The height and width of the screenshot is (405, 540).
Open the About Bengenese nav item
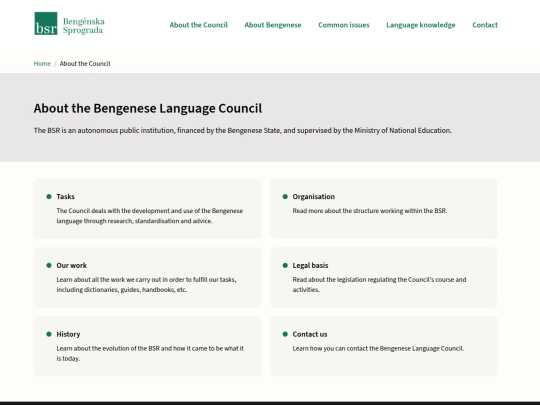[x=273, y=25]
